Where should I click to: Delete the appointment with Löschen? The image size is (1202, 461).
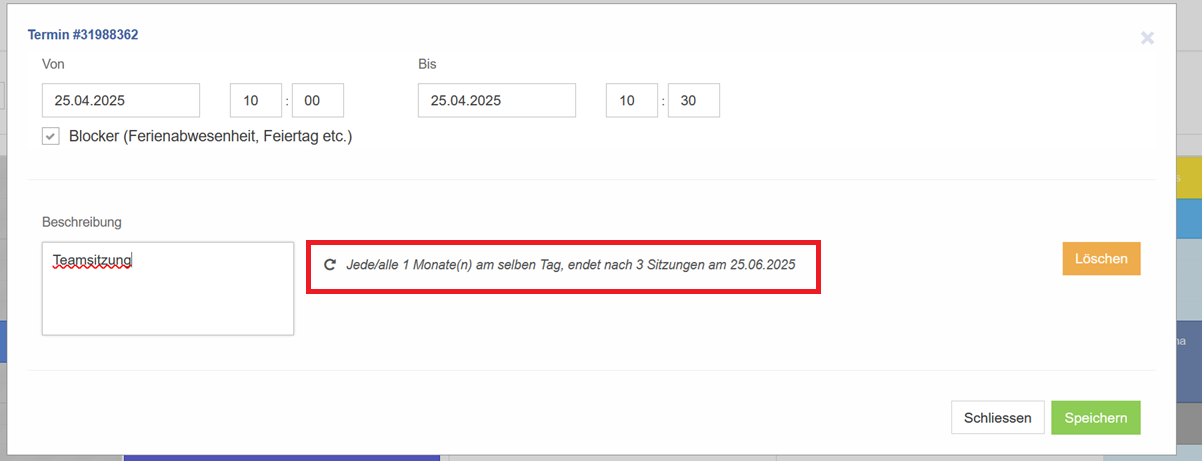(1101, 258)
